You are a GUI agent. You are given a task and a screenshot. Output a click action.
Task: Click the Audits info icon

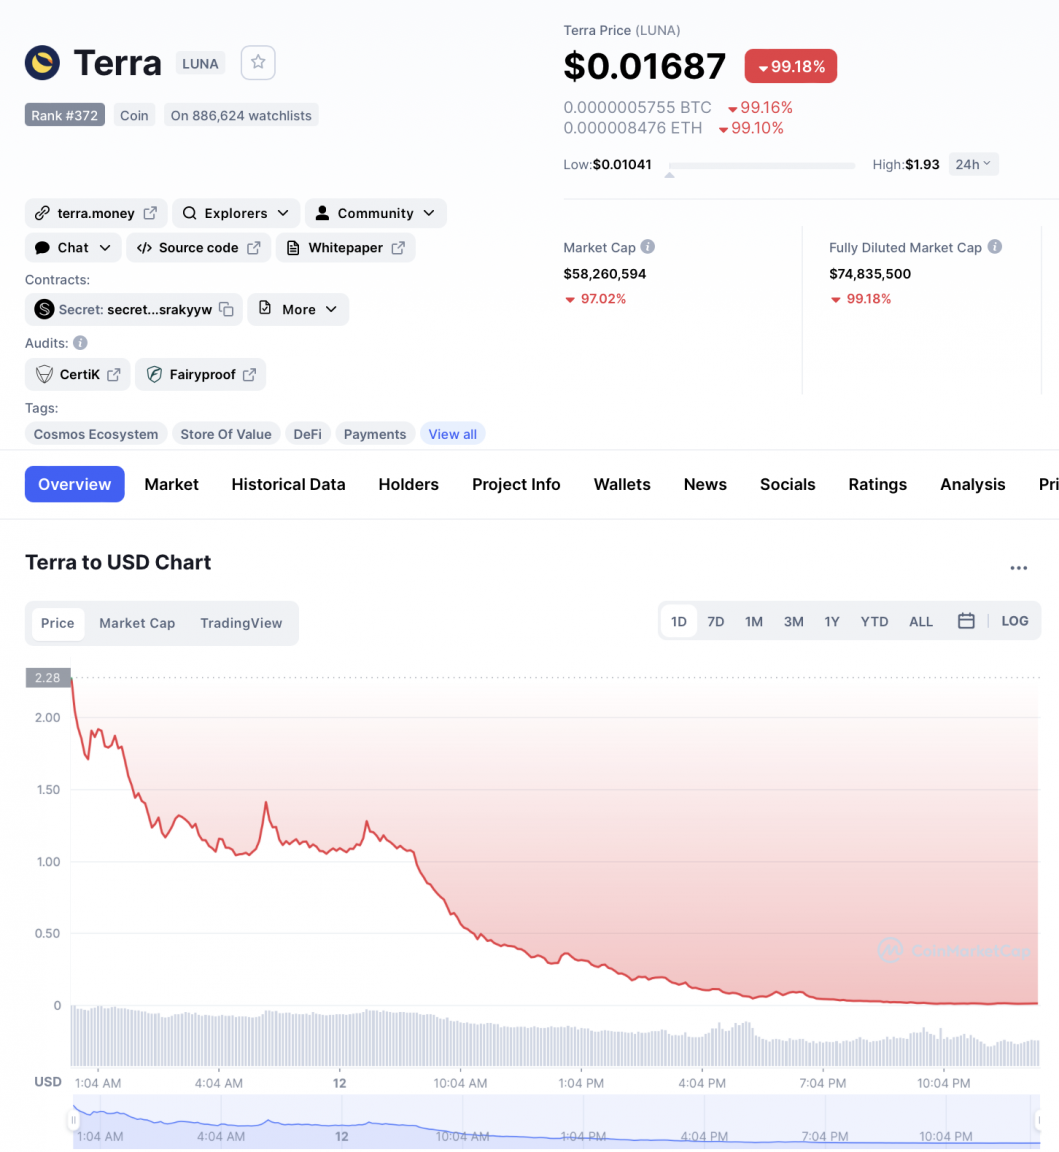(81, 343)
